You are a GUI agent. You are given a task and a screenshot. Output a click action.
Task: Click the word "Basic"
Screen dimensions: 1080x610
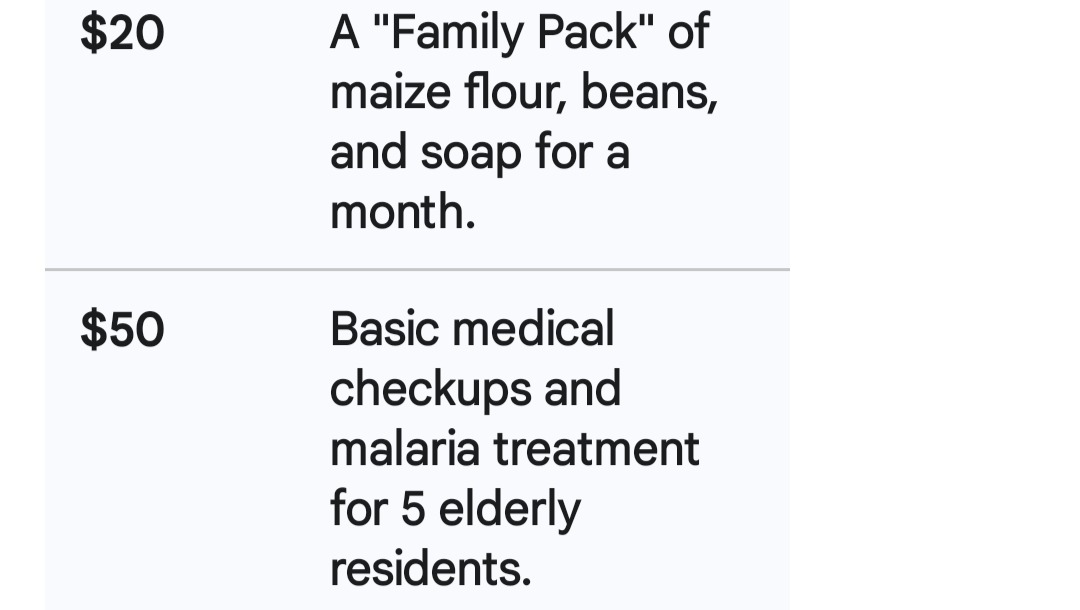point(386,330)
